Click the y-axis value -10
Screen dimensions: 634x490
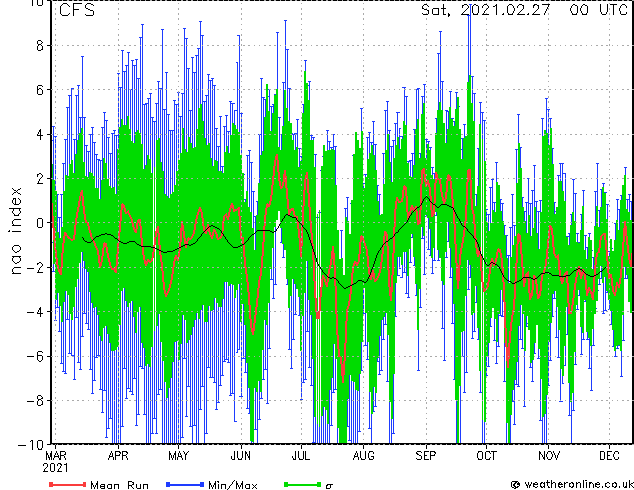pyautogui.click(x=31, y=445)
